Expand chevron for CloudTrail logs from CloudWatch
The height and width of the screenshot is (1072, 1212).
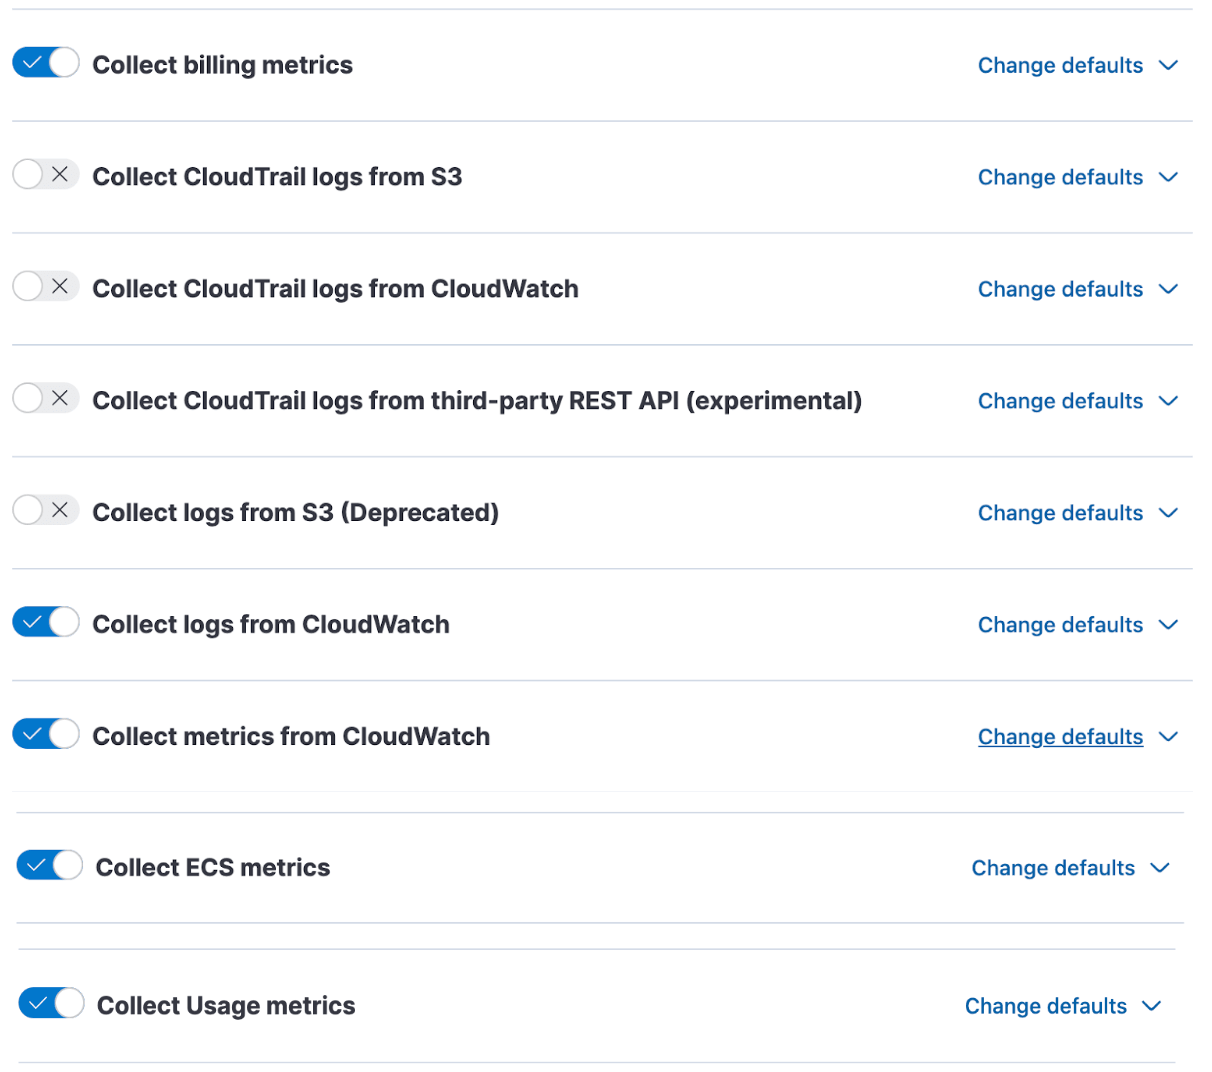tap(1168, 290)
